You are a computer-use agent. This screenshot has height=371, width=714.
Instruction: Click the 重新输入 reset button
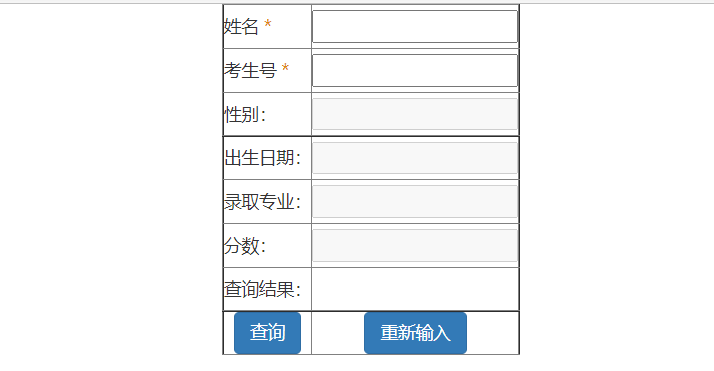pos(415,333)
